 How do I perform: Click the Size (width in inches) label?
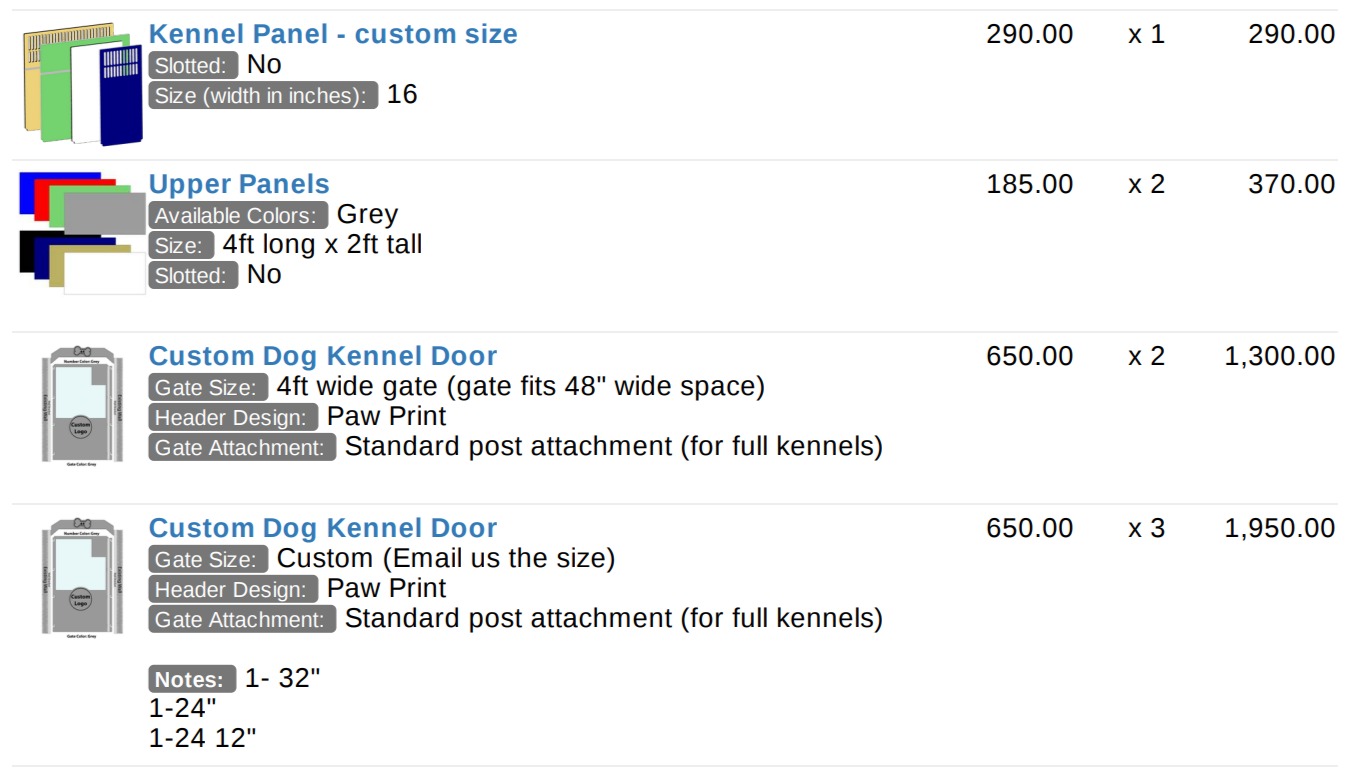pos(264,96)
